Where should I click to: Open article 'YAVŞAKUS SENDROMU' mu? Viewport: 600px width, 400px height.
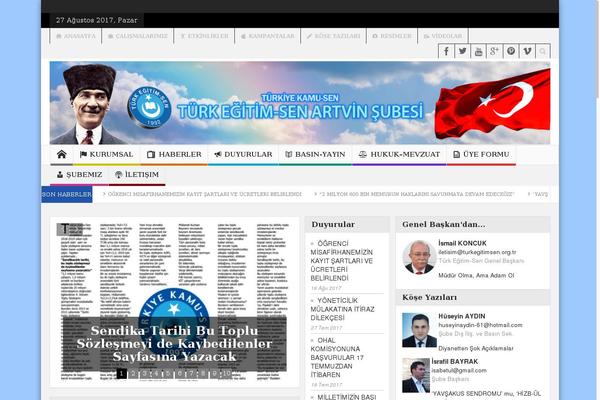click(x=486, y=393)
